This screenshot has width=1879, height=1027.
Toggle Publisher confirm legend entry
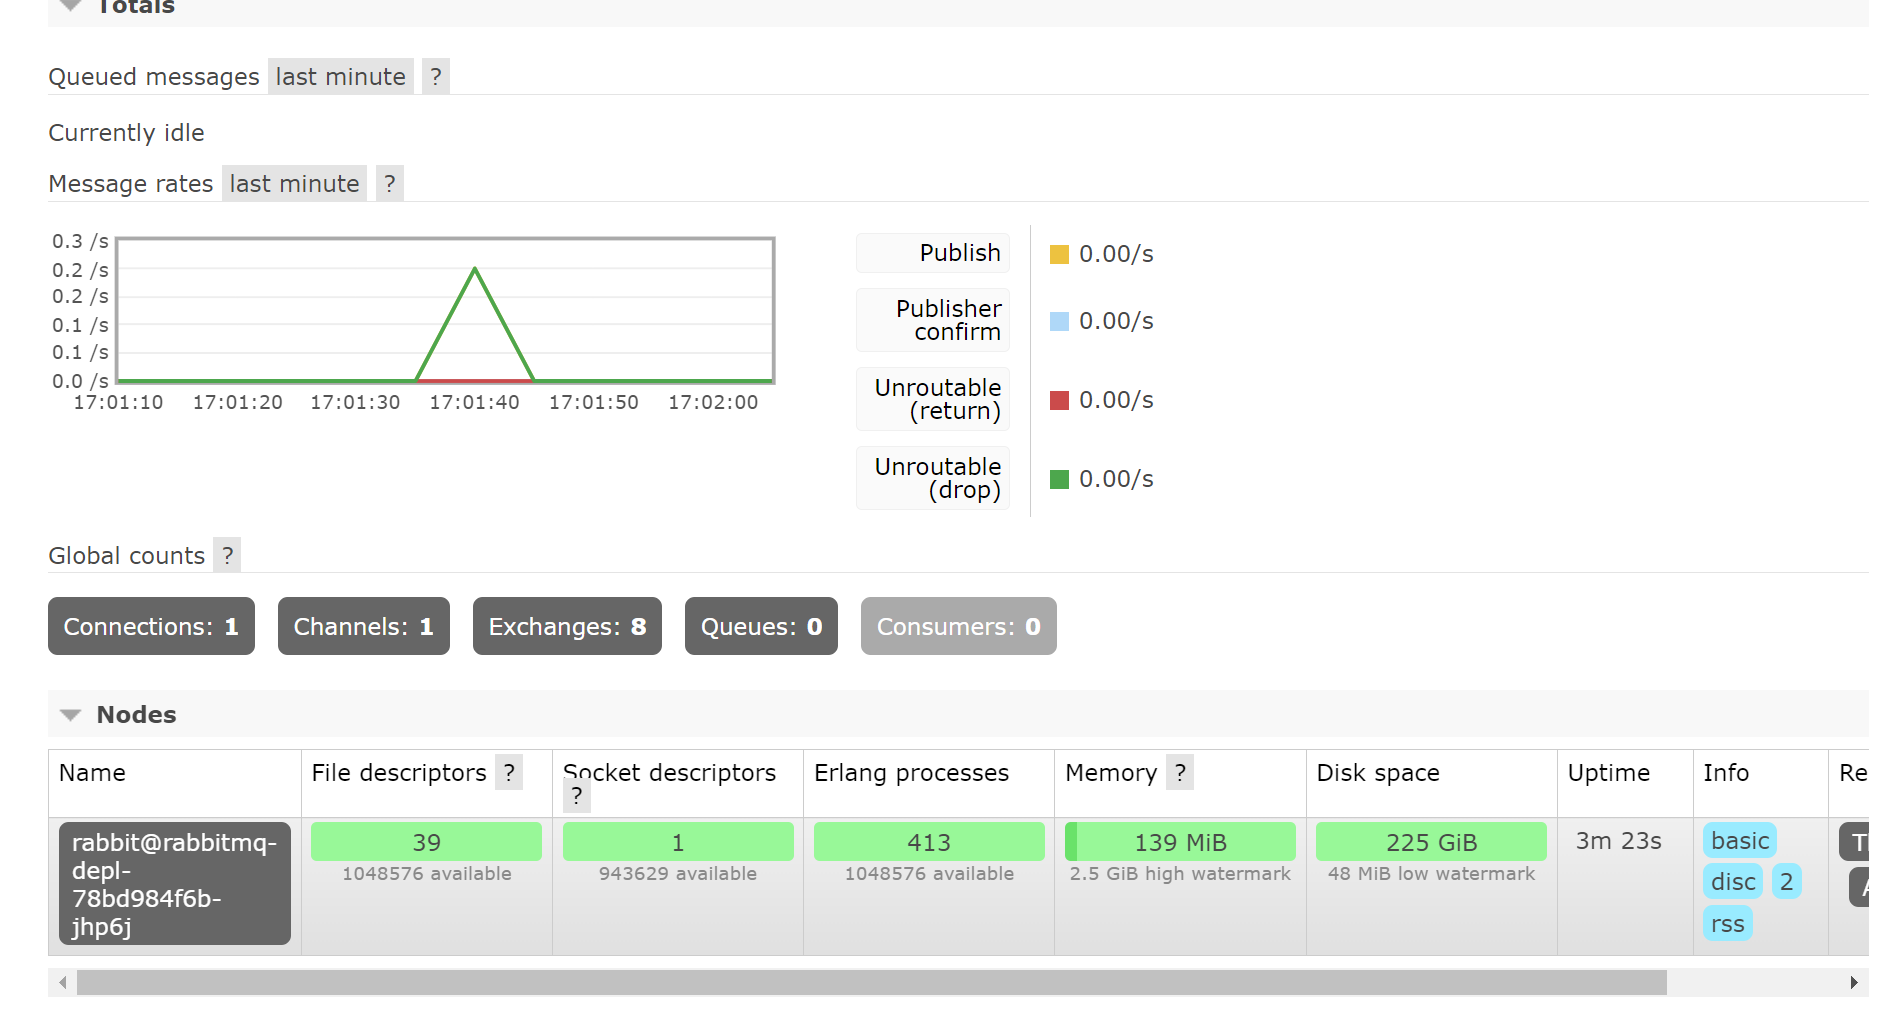pos(933,321)
